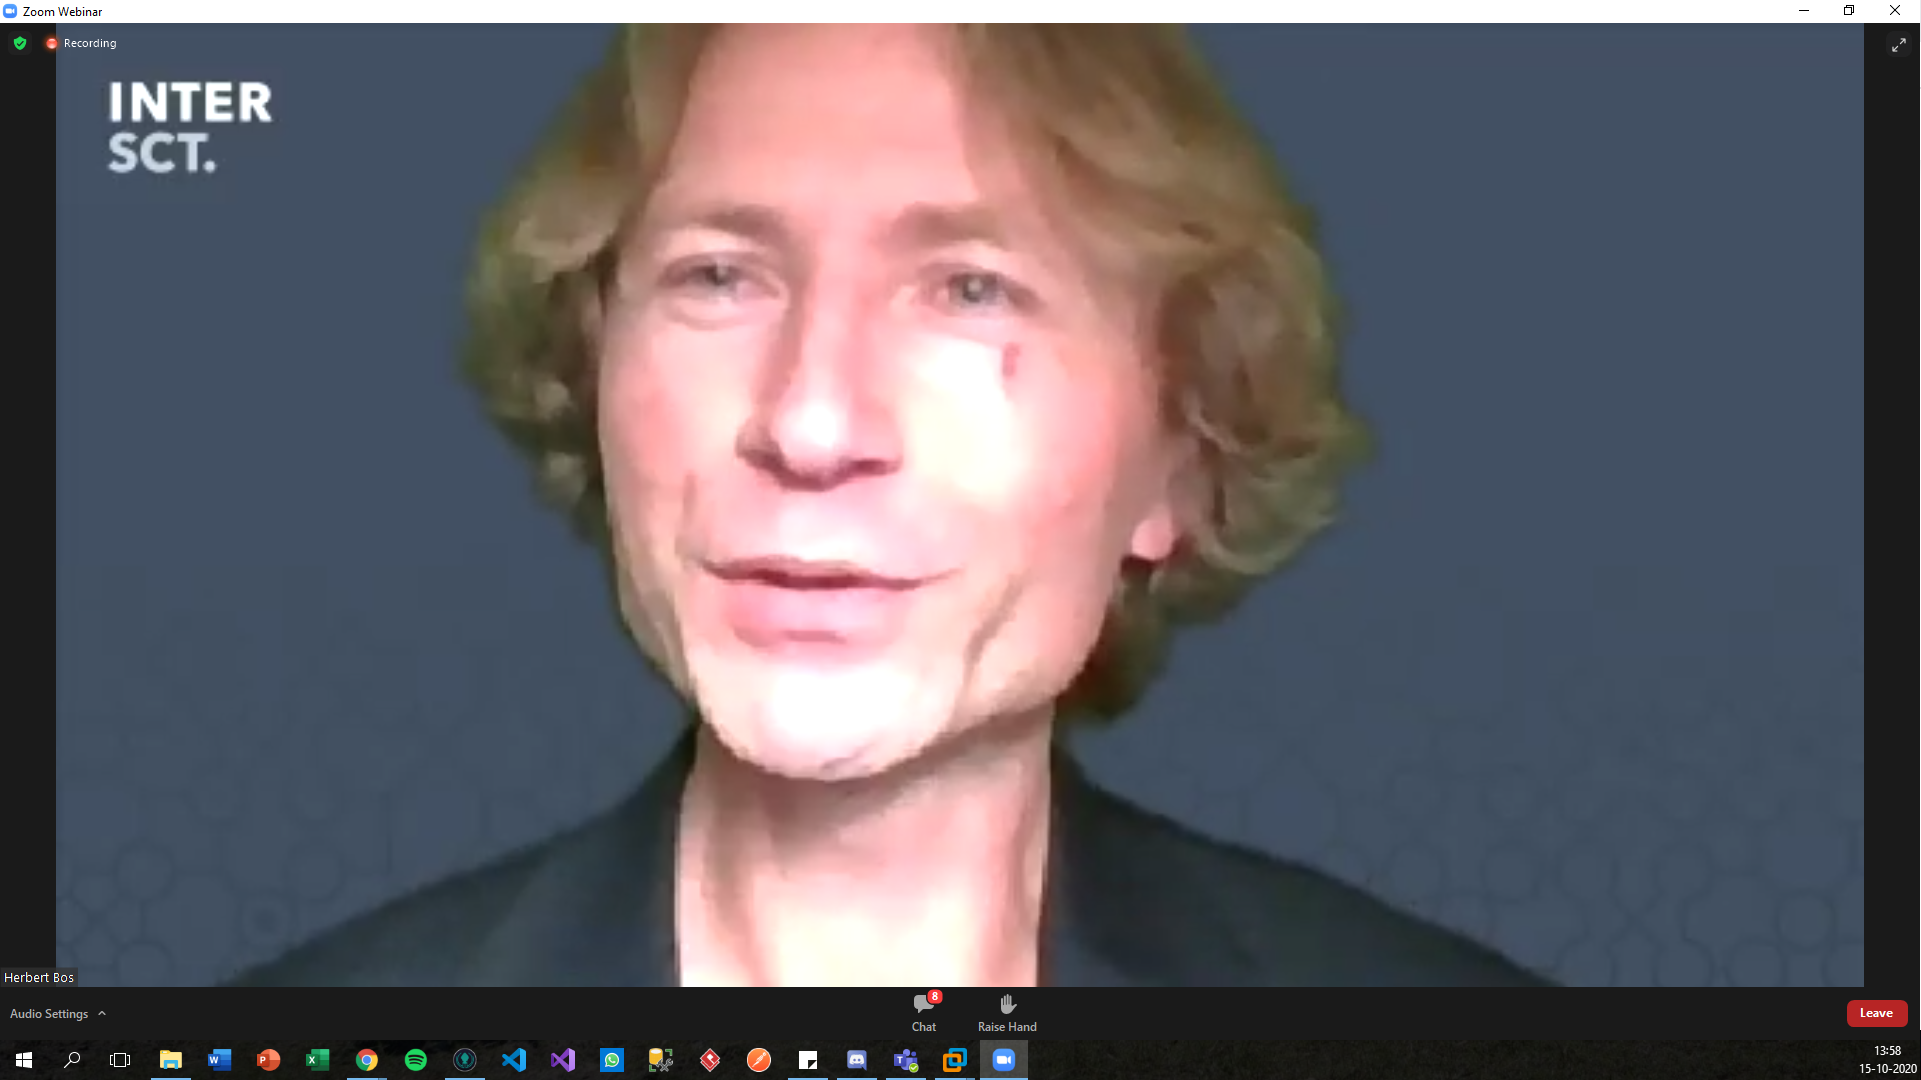This screenshot has width=1921, height=1080.
Task: Select Herbert Bos participant name label
Action: 37,976
